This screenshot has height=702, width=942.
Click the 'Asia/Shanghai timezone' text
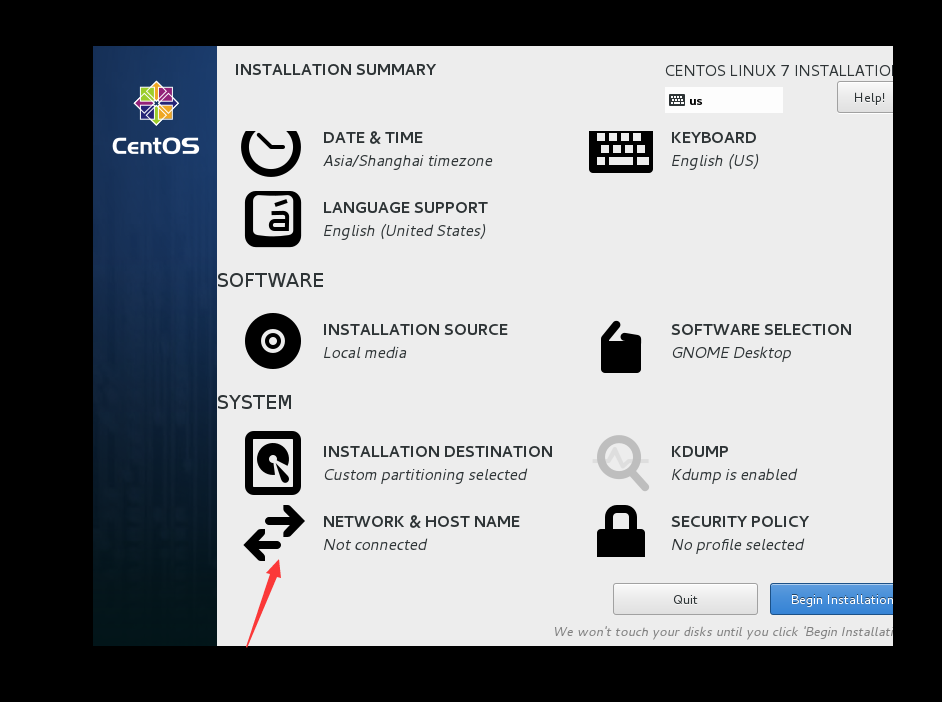point(408,161)
